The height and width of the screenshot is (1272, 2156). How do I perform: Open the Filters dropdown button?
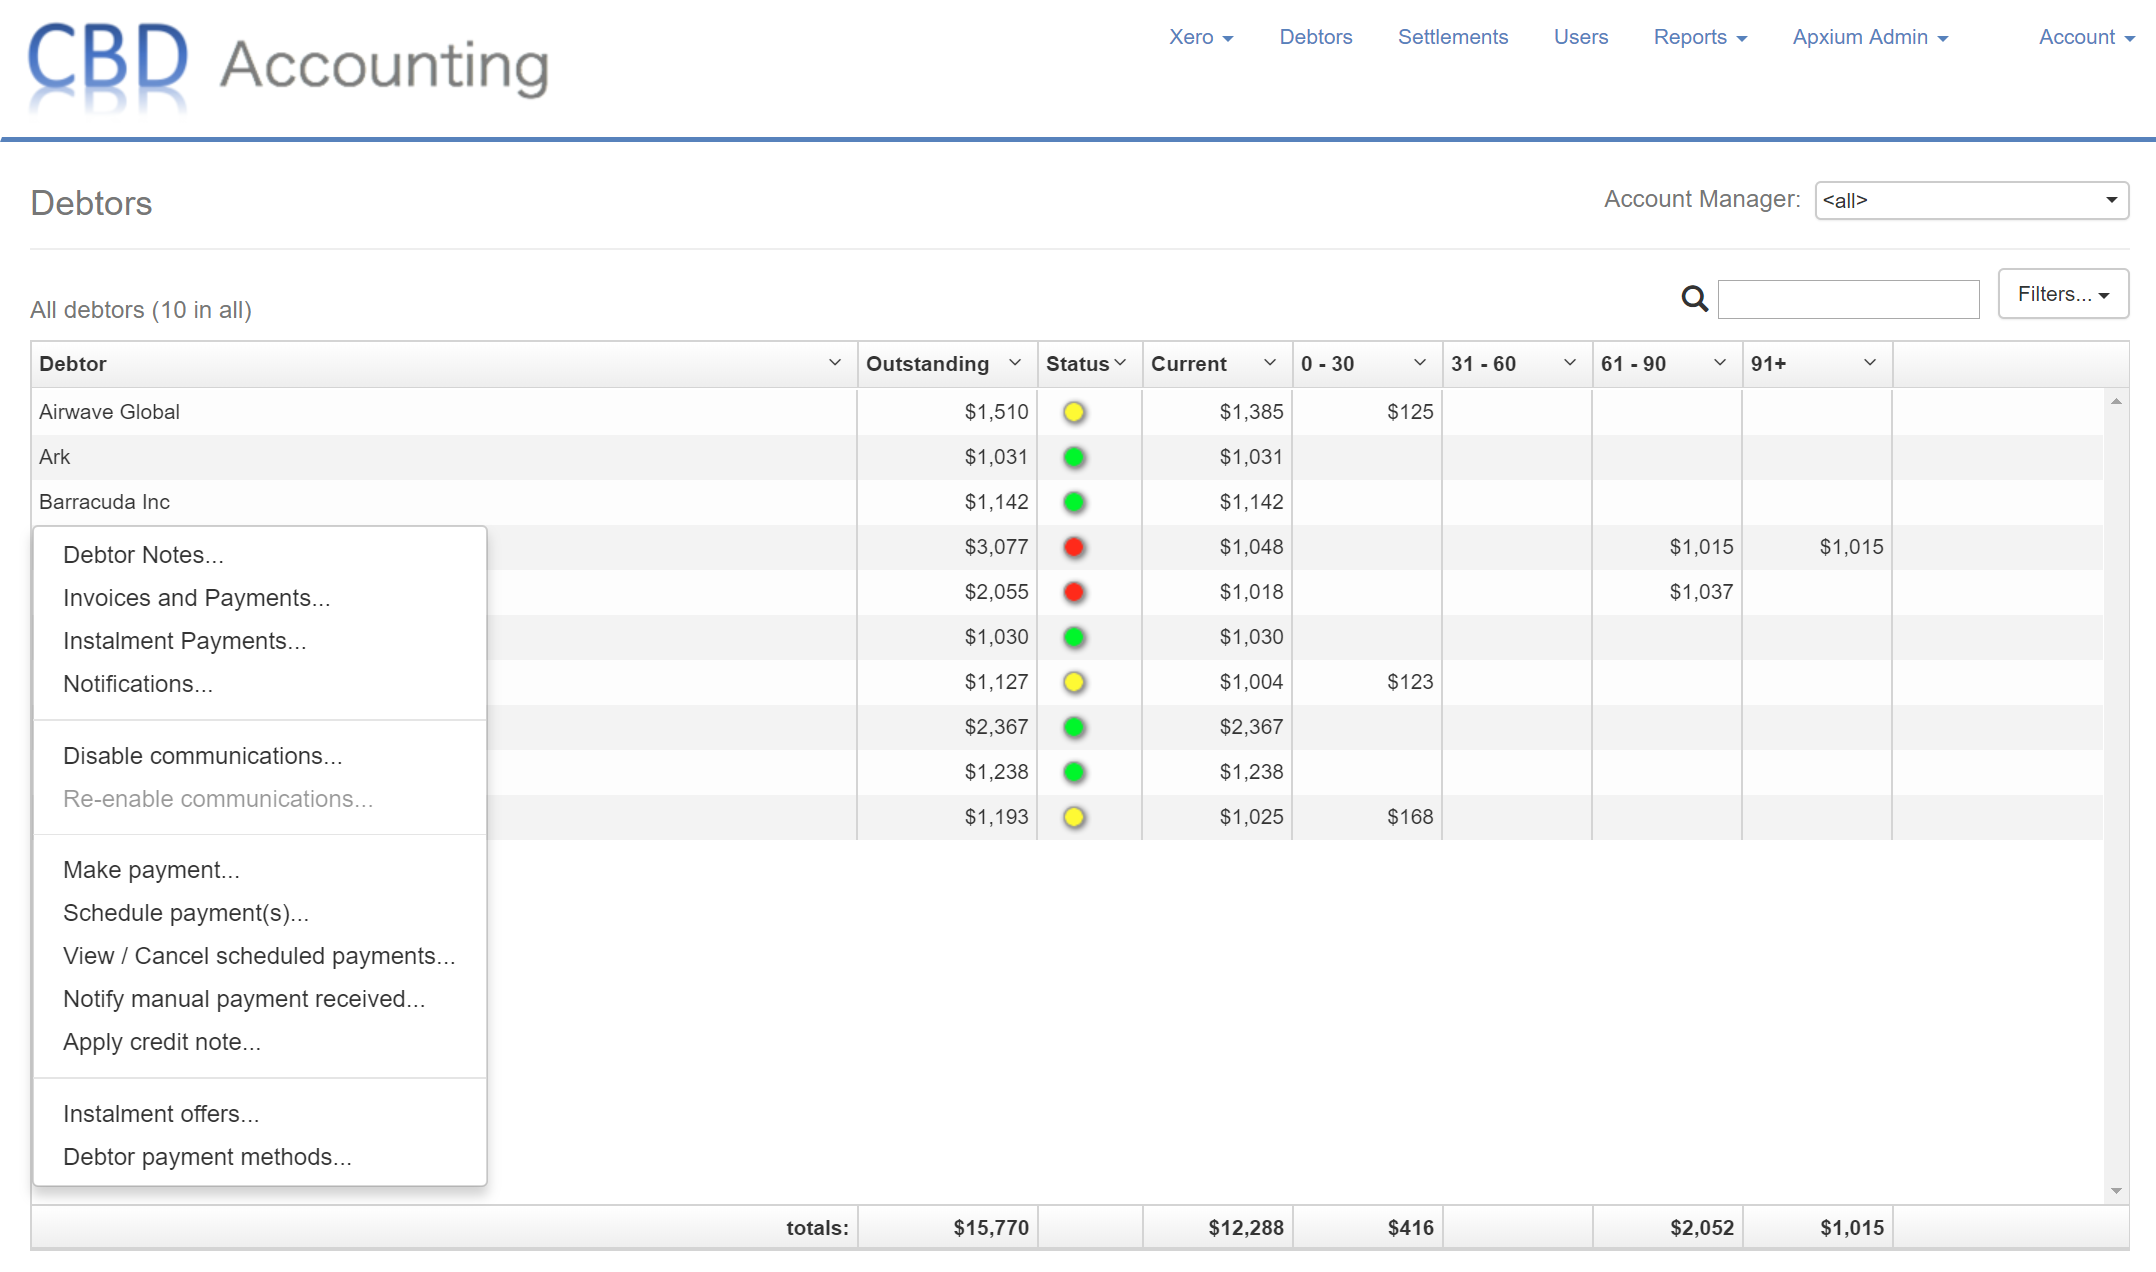tap(2063, 294)
